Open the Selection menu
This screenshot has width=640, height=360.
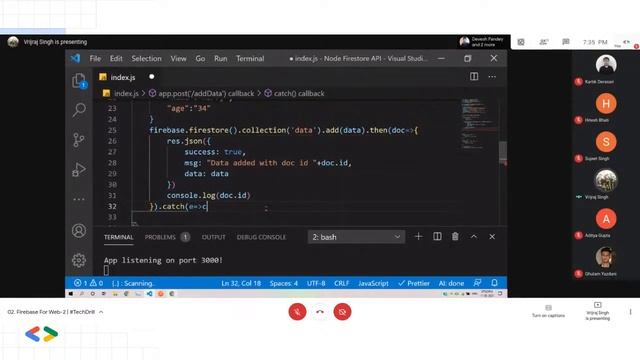(147, 58)
